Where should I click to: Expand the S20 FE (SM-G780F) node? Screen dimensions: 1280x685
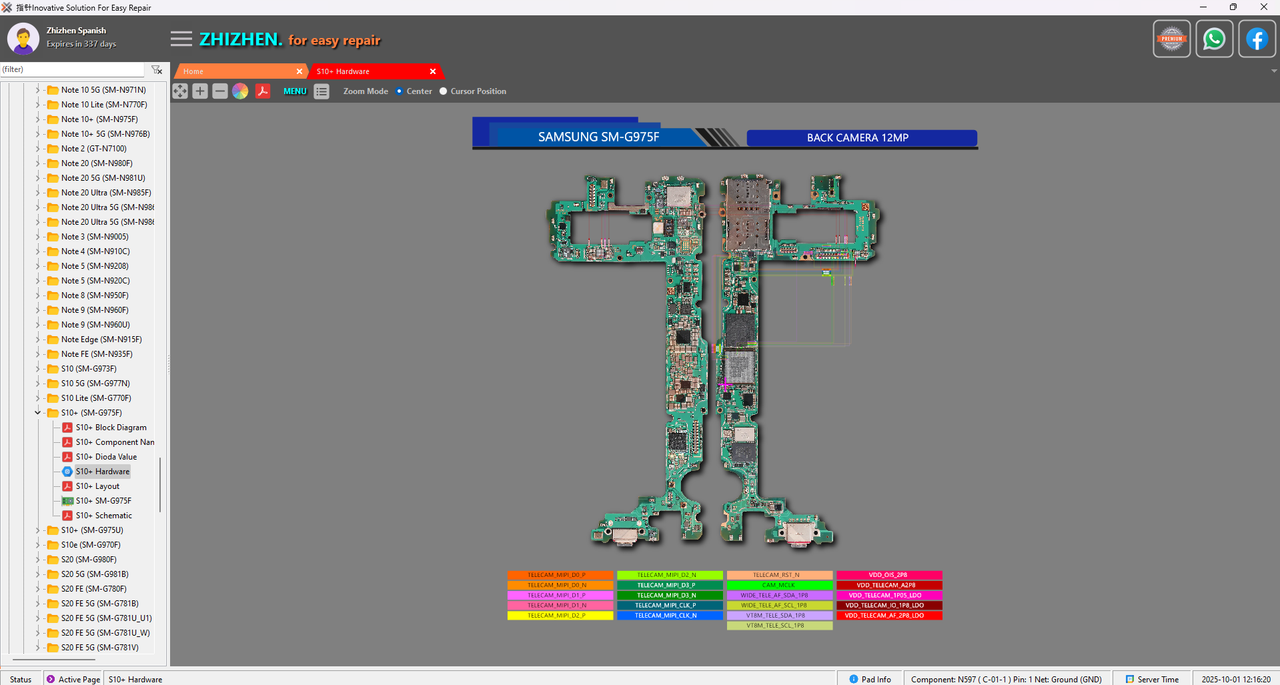pyautogui.click(x=38, y=589)
